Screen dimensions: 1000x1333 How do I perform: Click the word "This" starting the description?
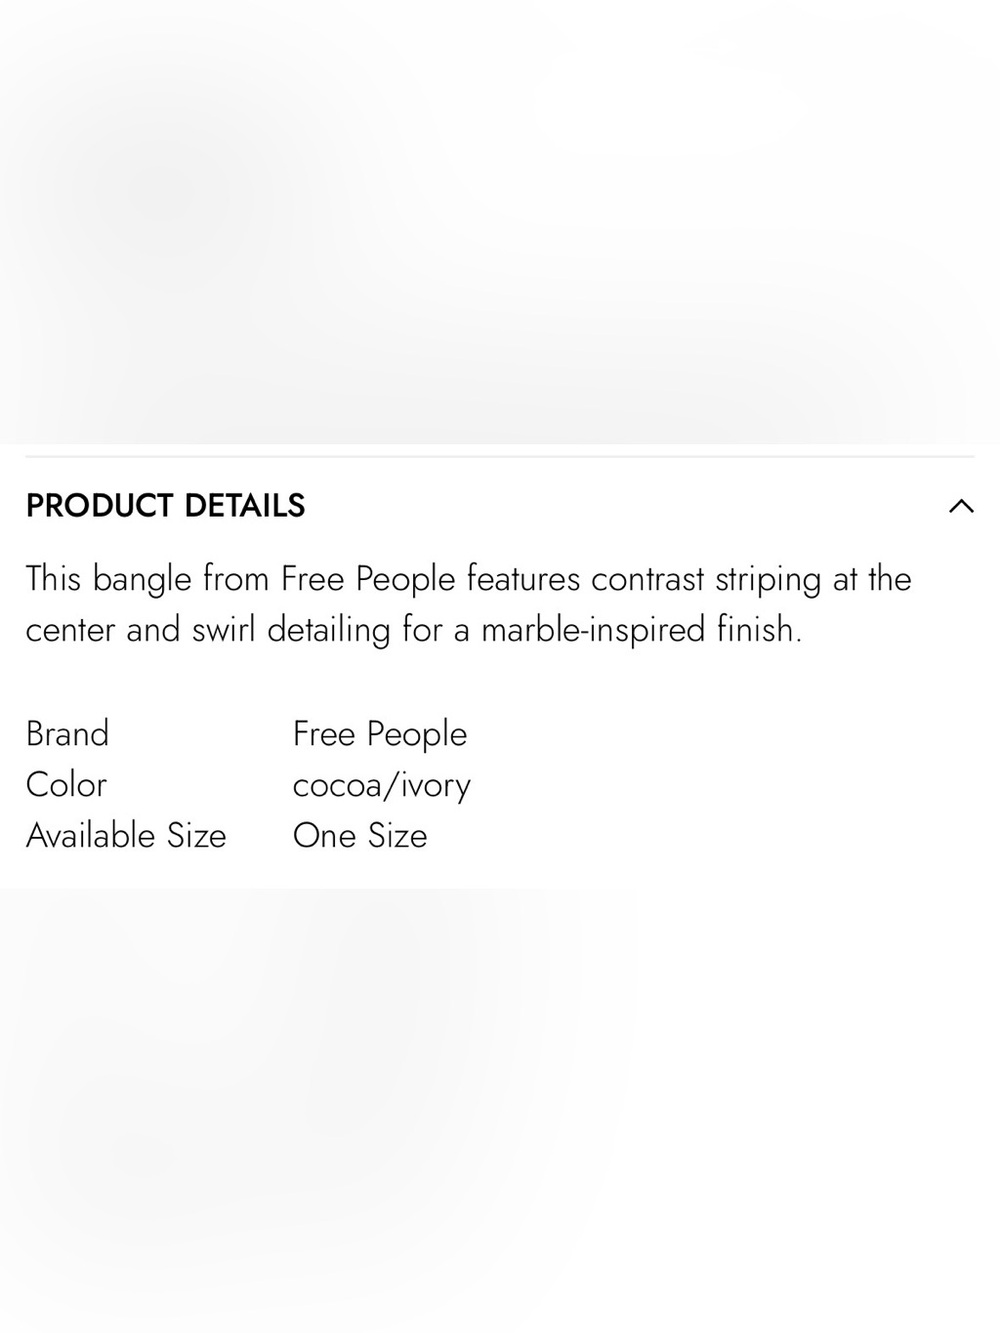click(x=53, y=579)
